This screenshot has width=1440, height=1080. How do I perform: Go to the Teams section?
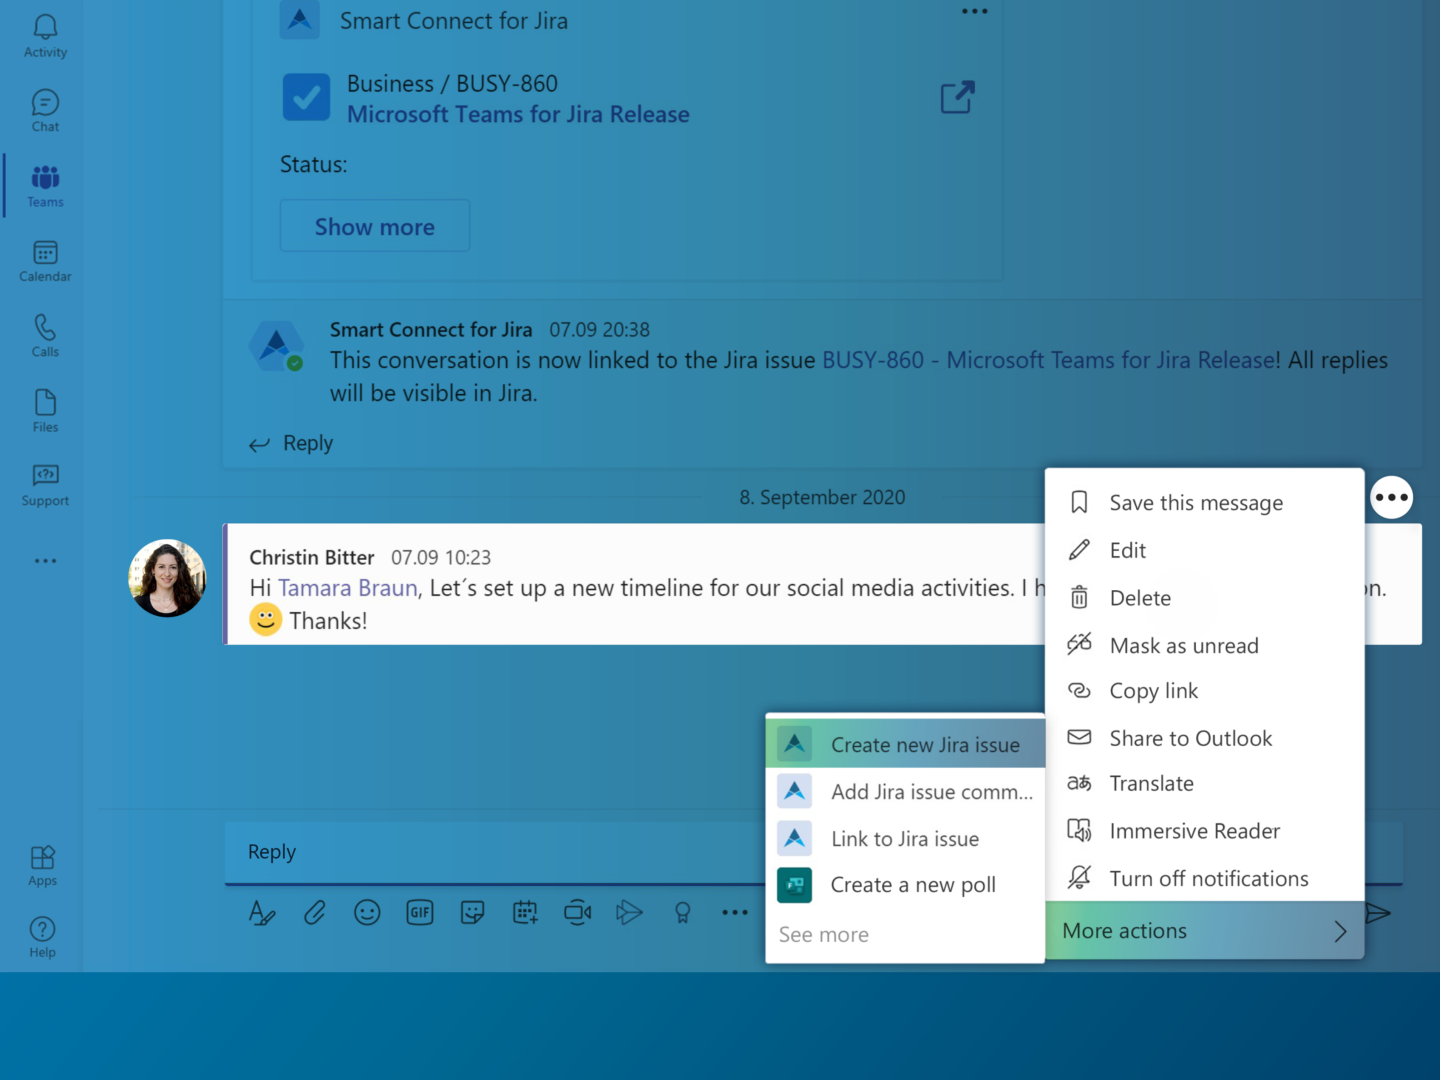click(x=45, y=186)
